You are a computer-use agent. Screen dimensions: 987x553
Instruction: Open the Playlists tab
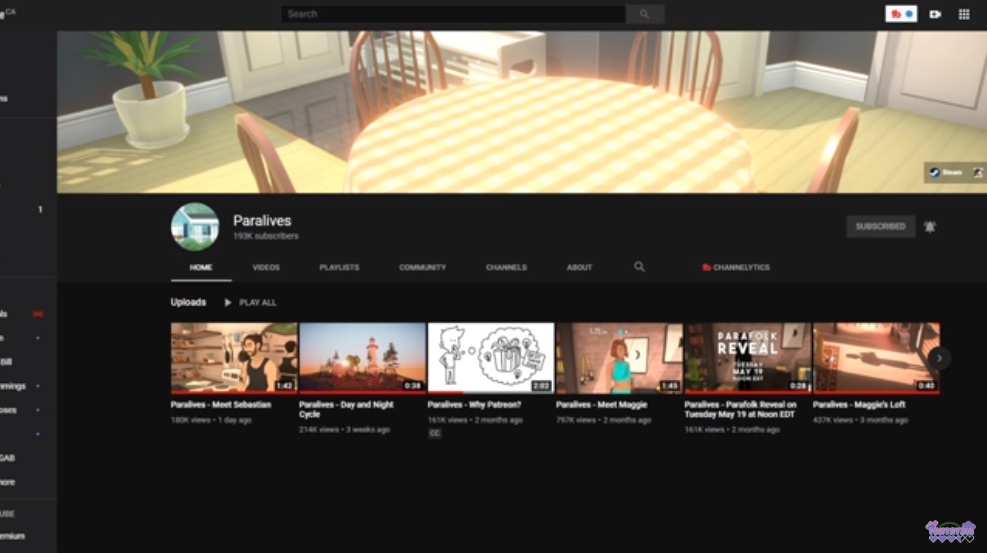(x=339, y=268)
